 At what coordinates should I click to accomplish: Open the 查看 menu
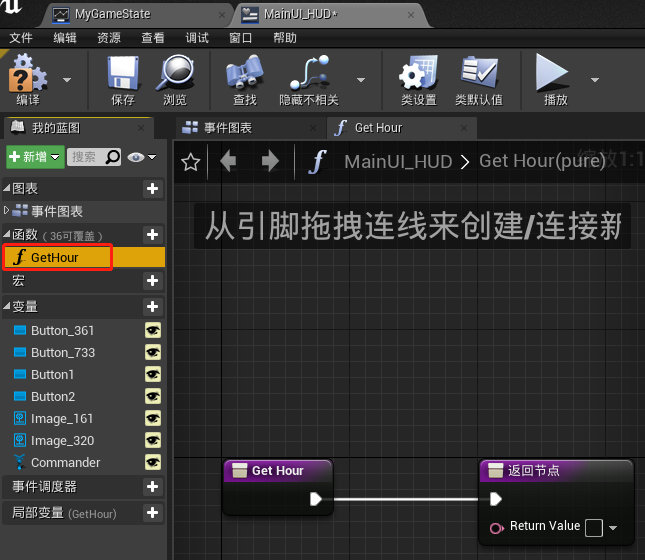(x=153, y=38)
